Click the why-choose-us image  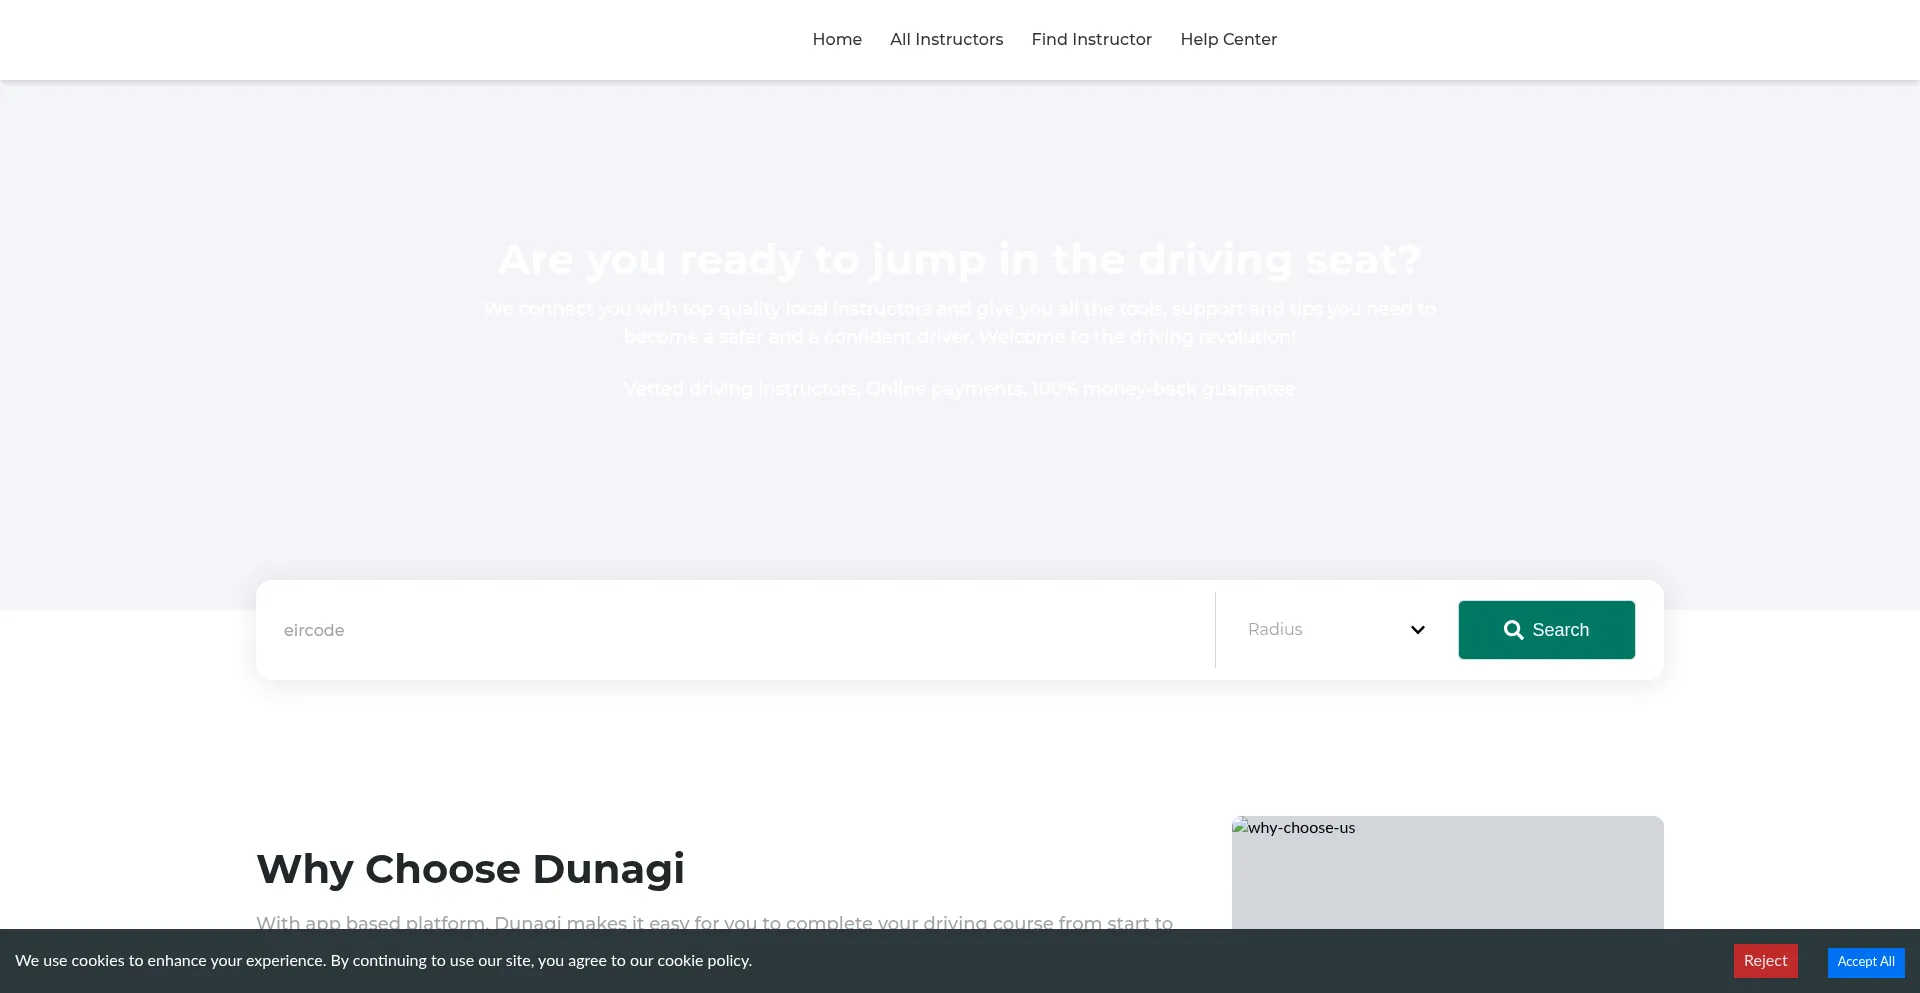tap(1447, 873)
